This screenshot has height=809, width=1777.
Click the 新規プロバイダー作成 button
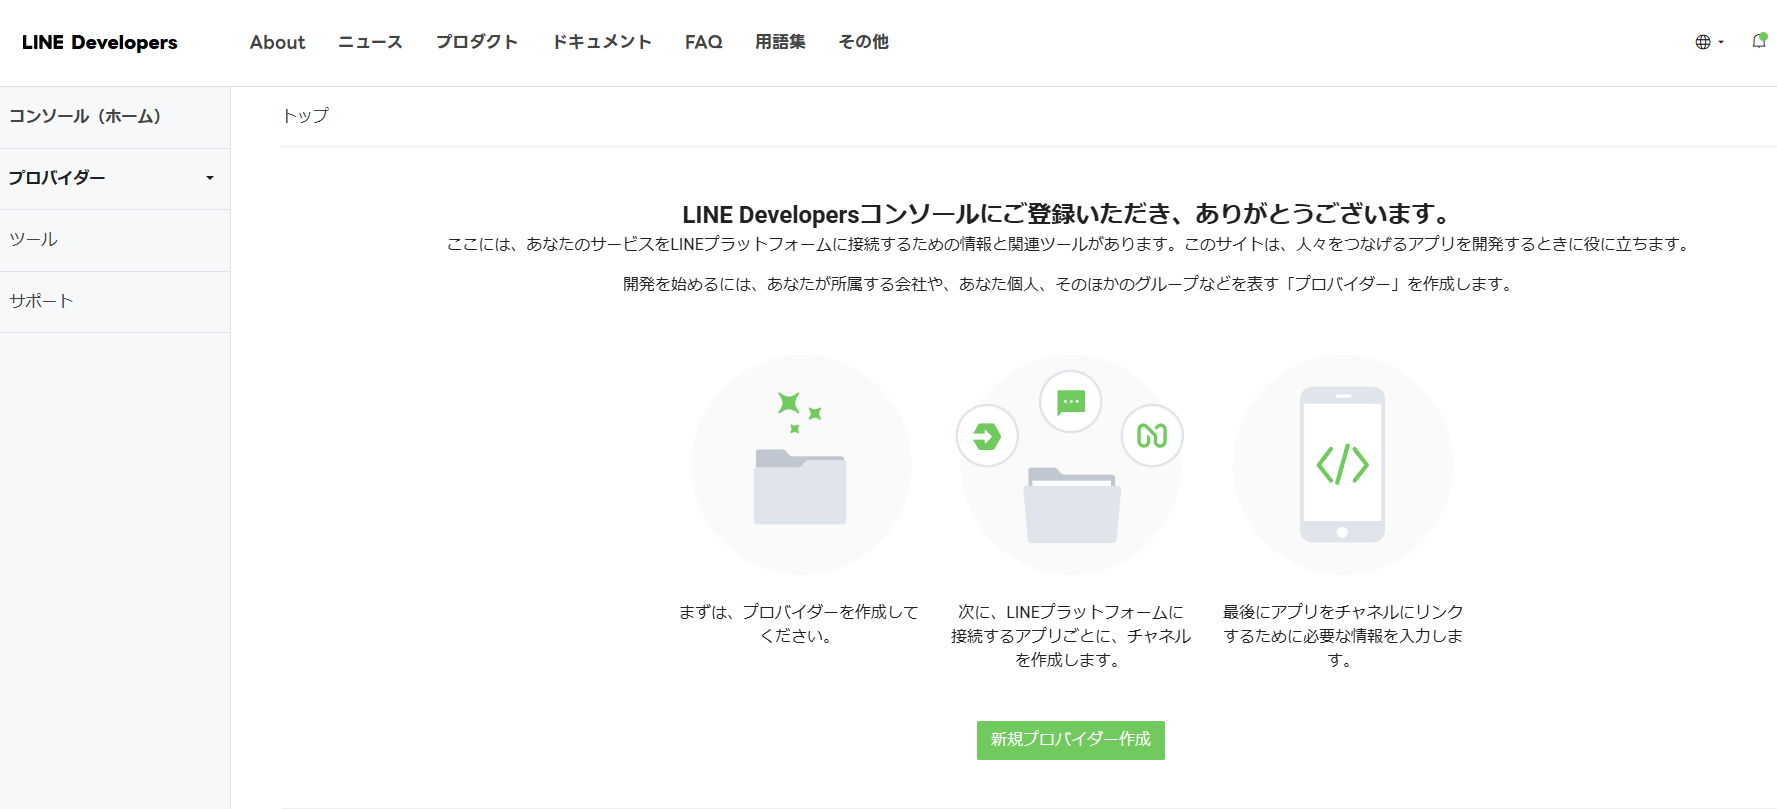(1070, 740)
